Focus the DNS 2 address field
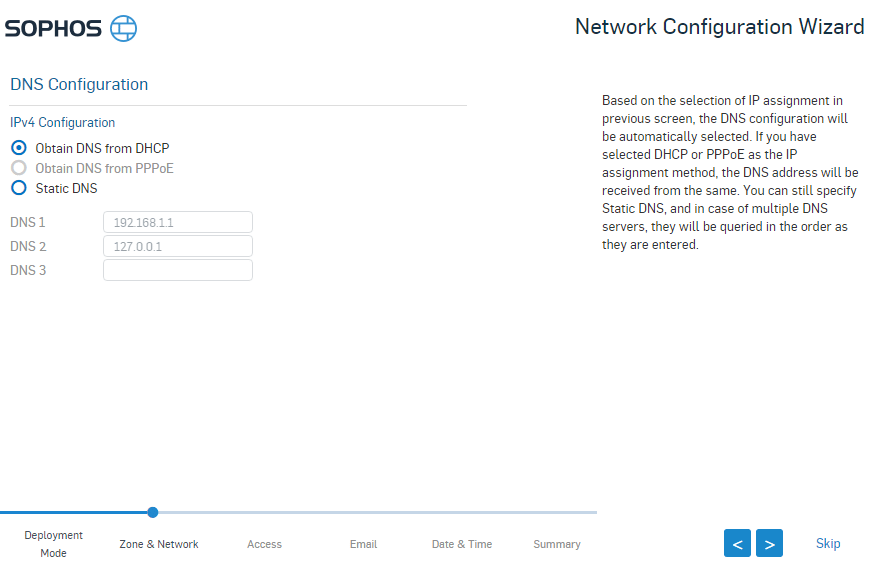Image resolution: width=891 pixels, height=574 pixels. [178, 246]
